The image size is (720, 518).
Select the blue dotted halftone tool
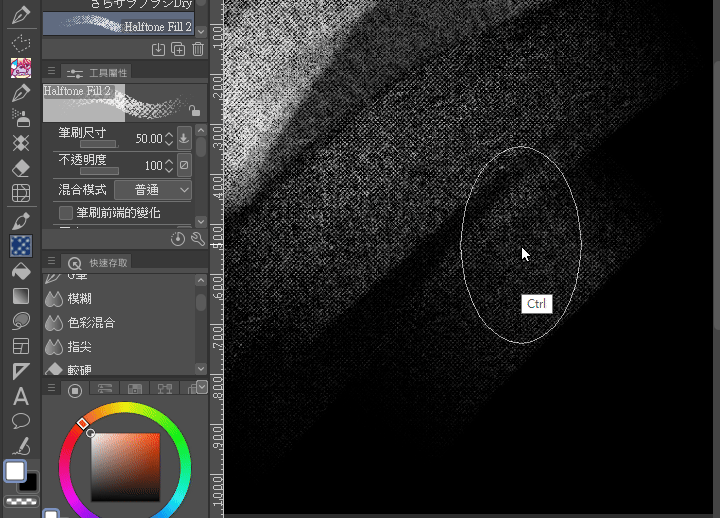pyautogui.click(x=21, y=246)
